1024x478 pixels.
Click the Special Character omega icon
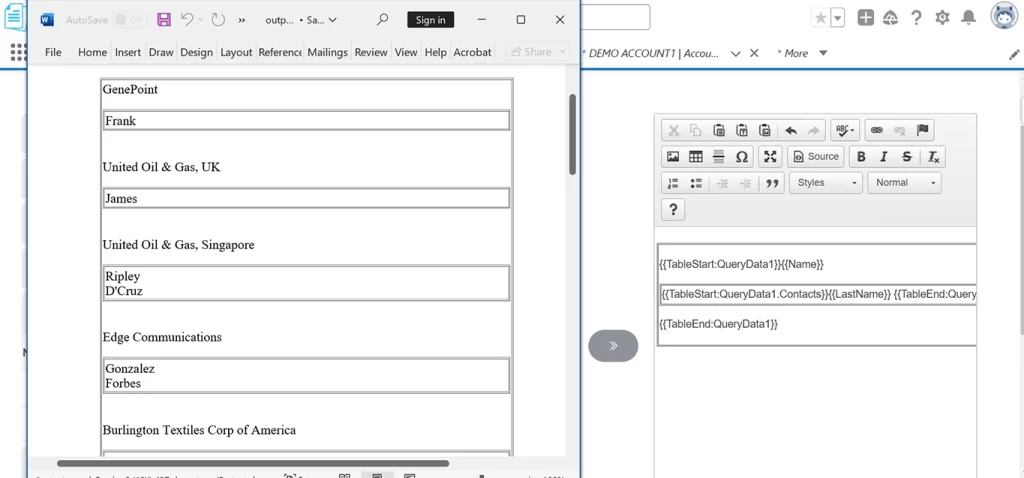(x=741, y=157)
